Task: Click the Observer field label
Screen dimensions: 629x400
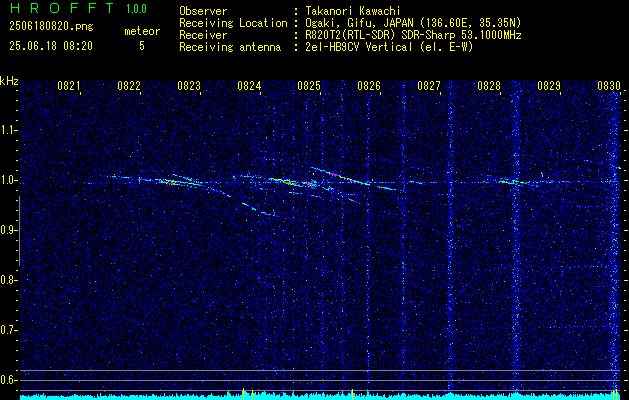Action: (x=203, y=11)
